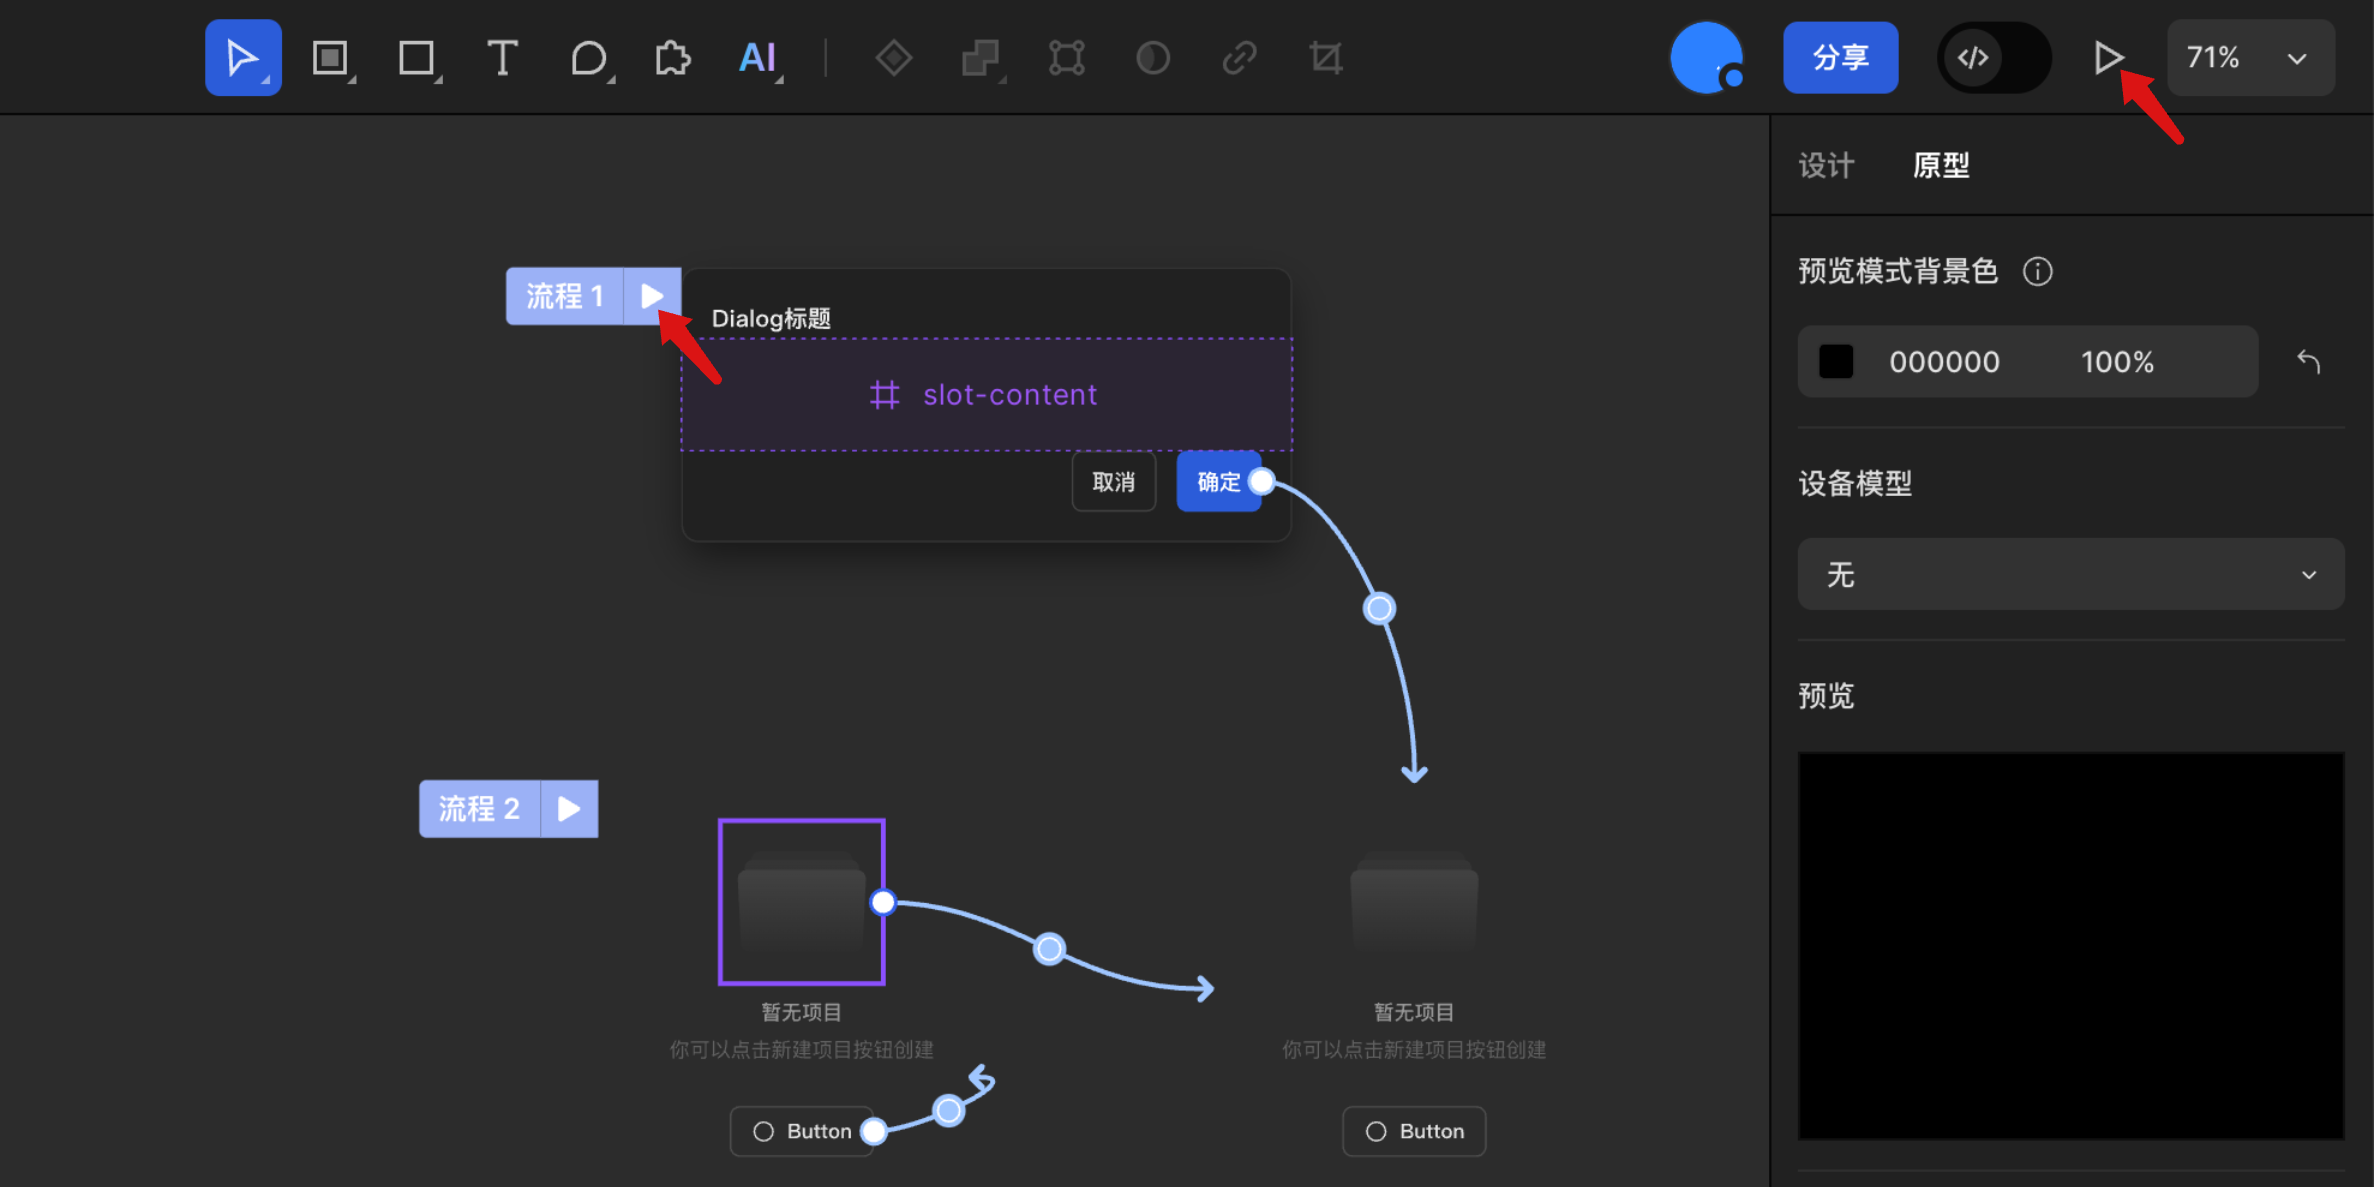The width and height of the screenshot is (2374, 1187).
Task: Open the plugins puzzle icon
Action: 673,58
